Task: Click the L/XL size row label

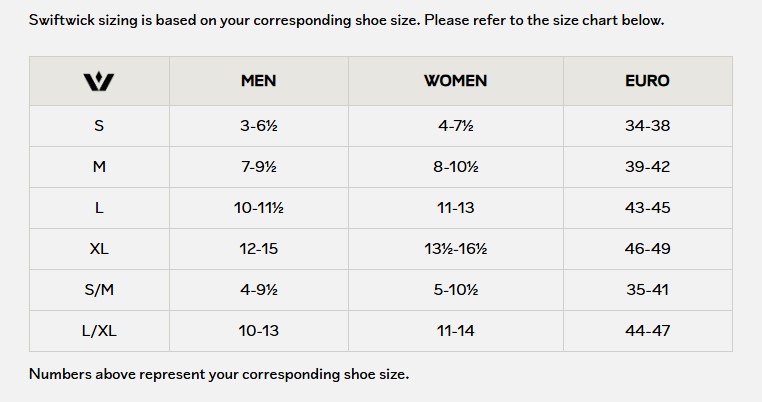Action: [99, 331]
